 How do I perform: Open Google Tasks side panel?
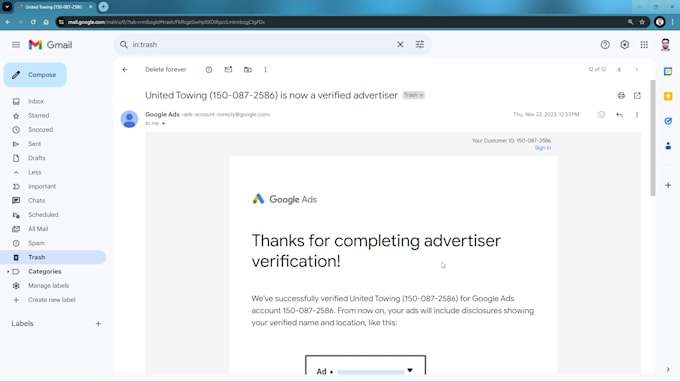pyautogui.click(x=668, y=121)
